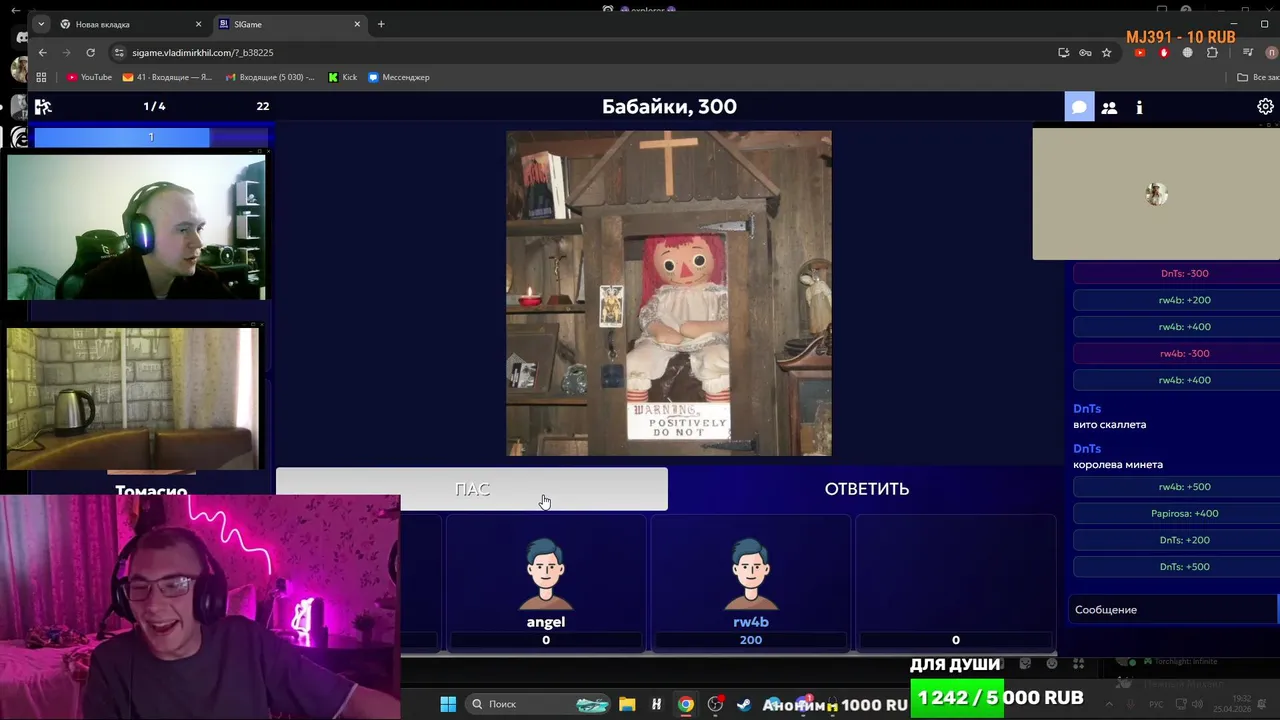Open the apps grid in bookmarks bar
This screenshot has height=720, width=1280.
point(41,77)
